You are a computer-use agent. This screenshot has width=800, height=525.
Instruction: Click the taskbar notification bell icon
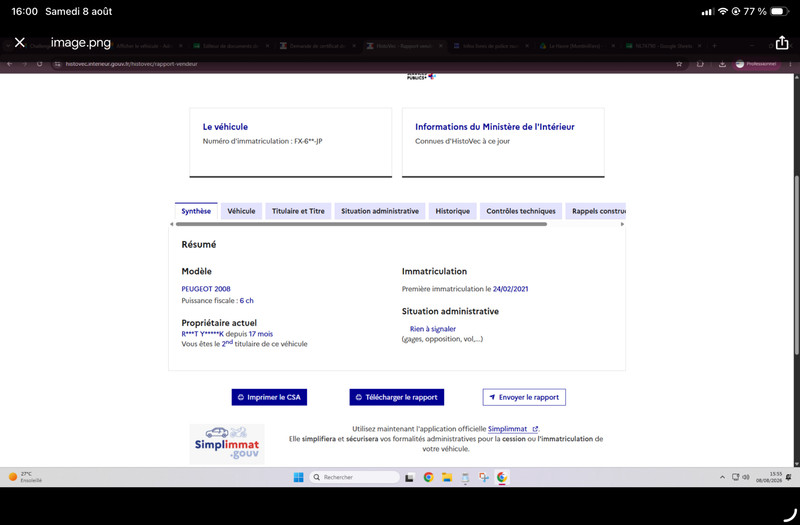(788, 477)
